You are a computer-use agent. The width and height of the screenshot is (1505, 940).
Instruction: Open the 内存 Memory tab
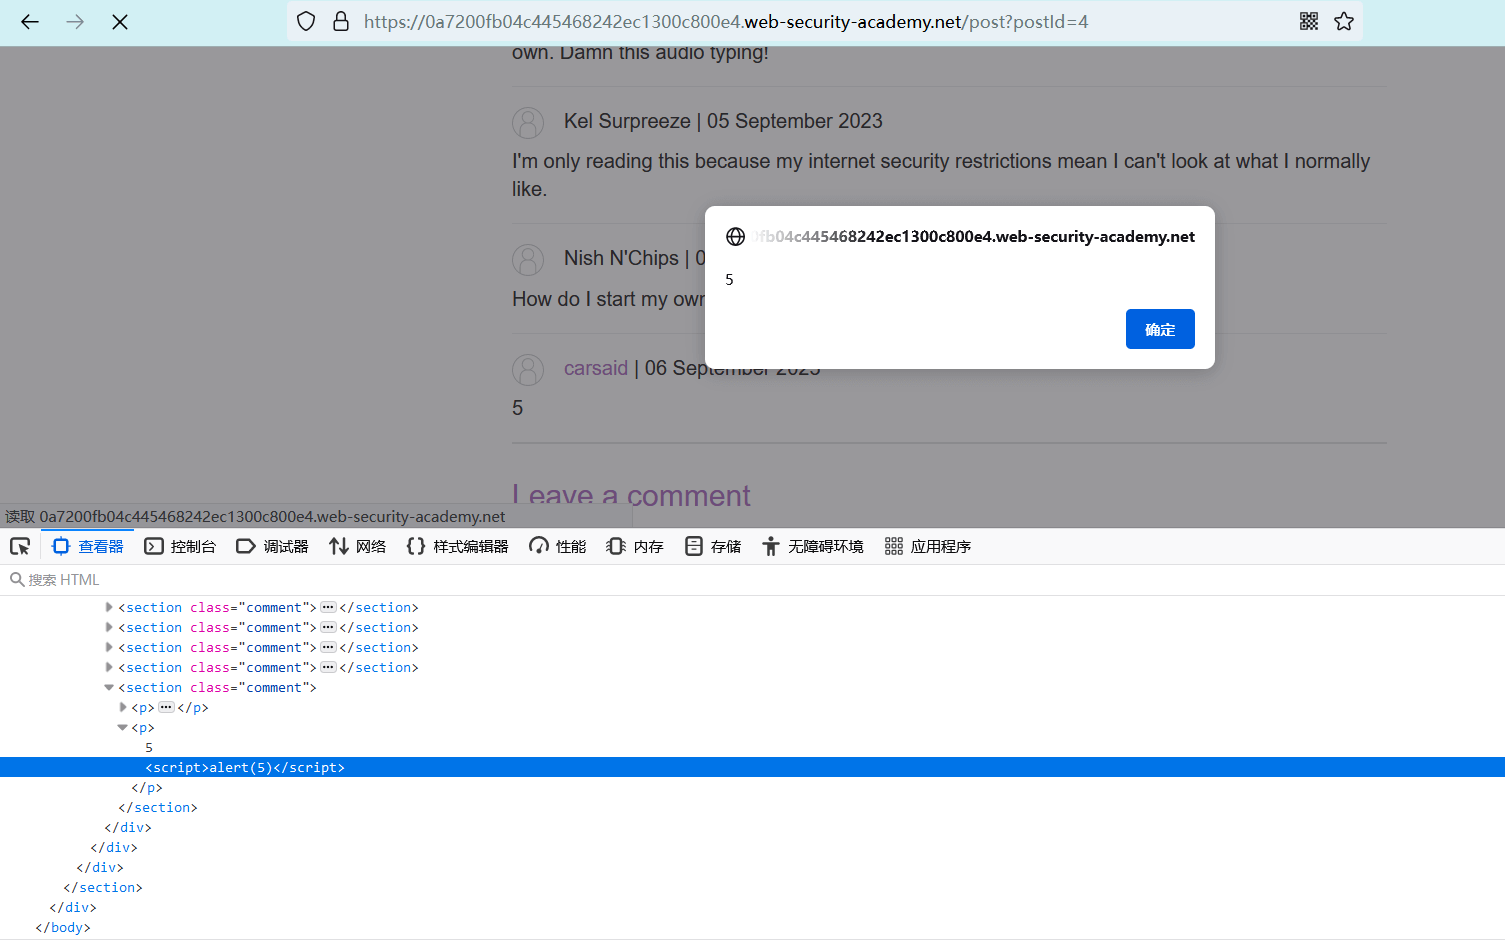636,546
